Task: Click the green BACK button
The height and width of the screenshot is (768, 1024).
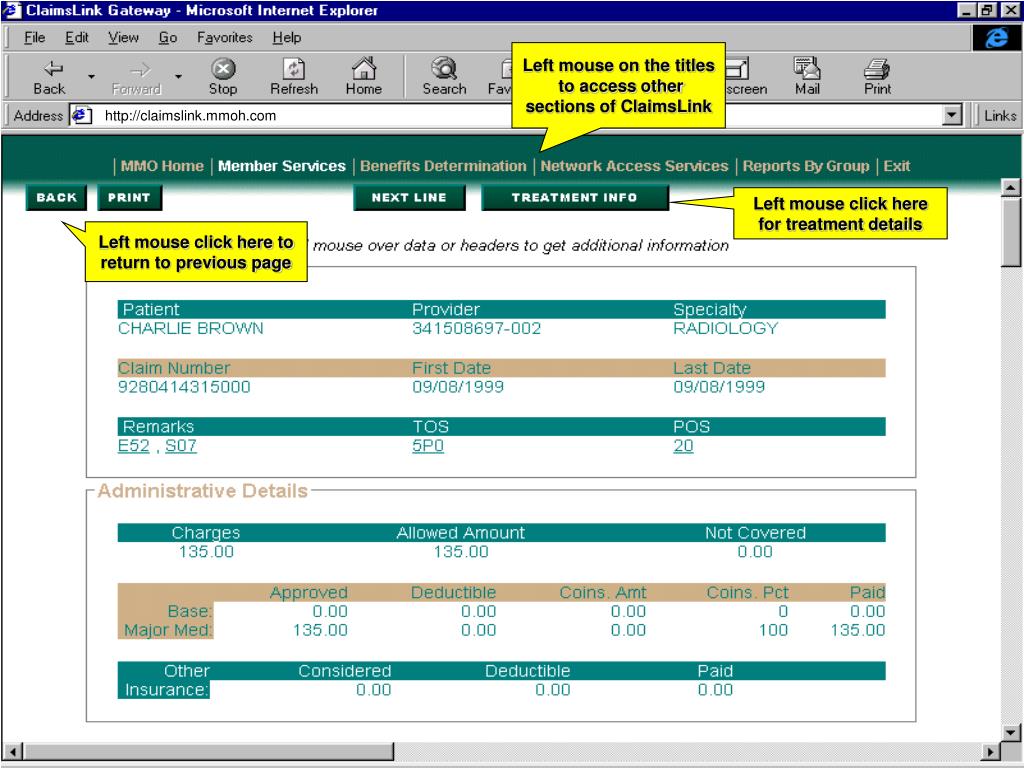Action: pyautogui.click(x=56, y=197)
